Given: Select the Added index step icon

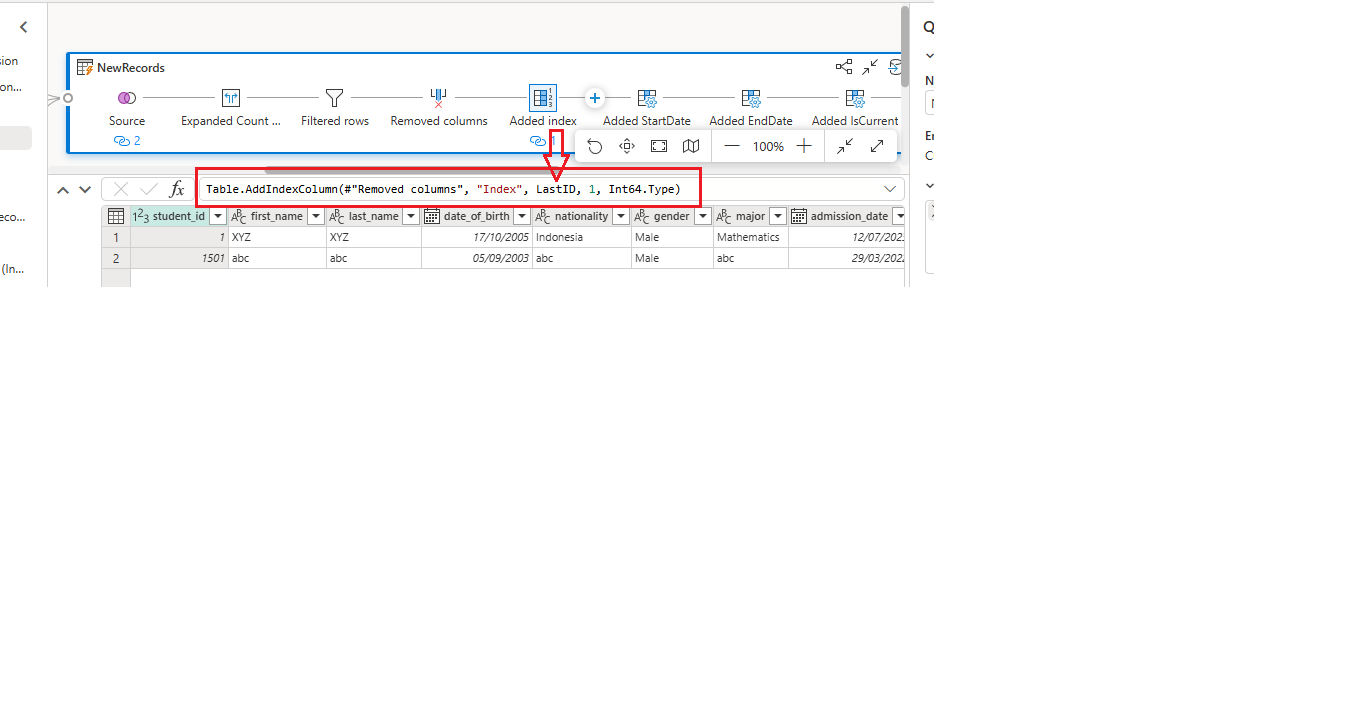Looking at the screenshot, I should pyautogui.click(x=543, y=98).
